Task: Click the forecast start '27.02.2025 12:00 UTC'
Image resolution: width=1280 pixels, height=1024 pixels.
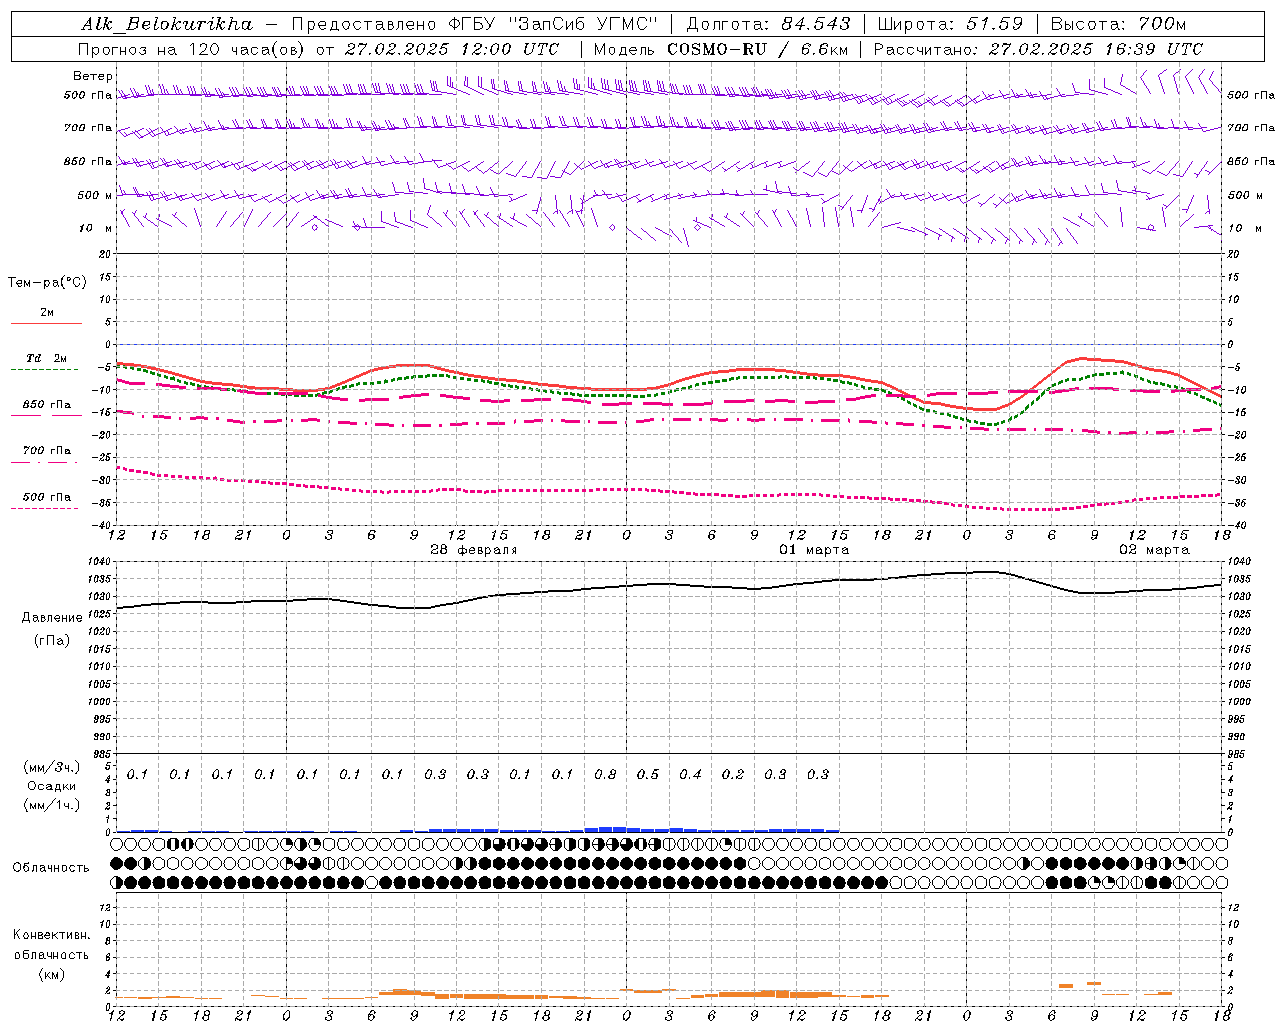Action: 452,49
